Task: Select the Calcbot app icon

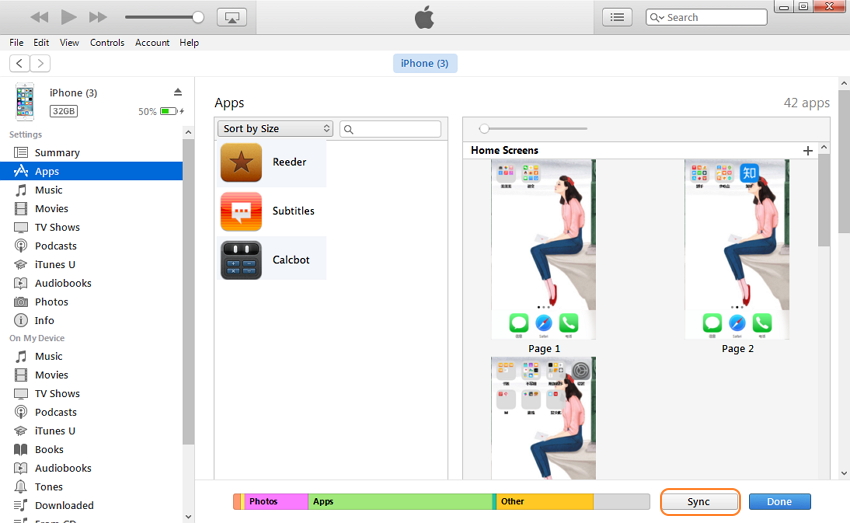Action: coord(241,260)
